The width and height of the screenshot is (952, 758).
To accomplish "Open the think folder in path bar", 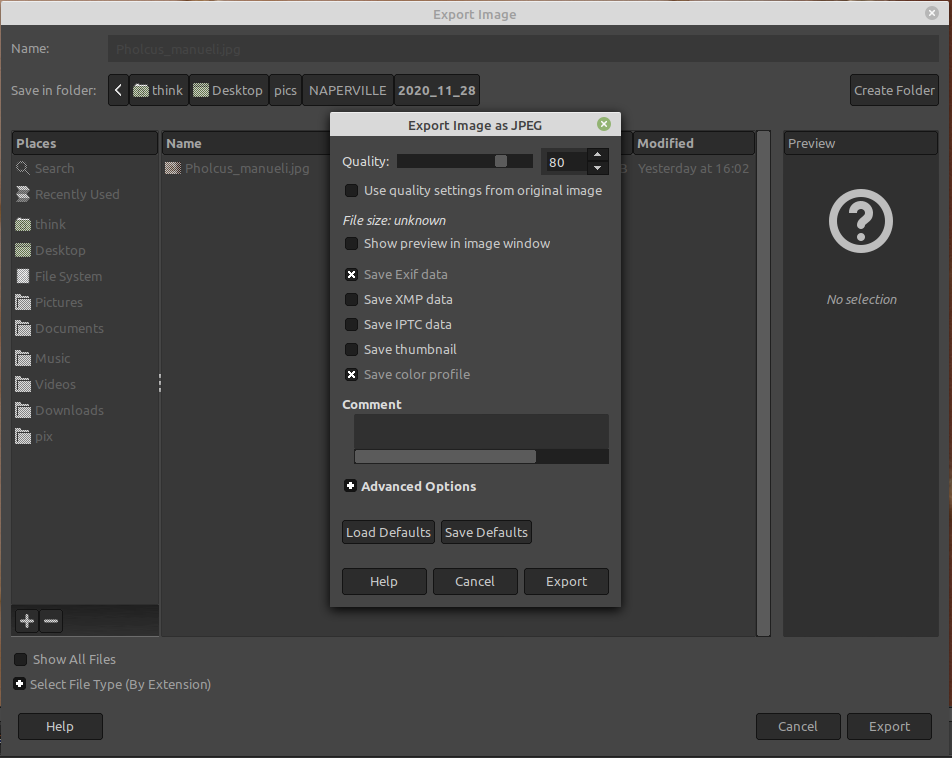I will 158,90.
